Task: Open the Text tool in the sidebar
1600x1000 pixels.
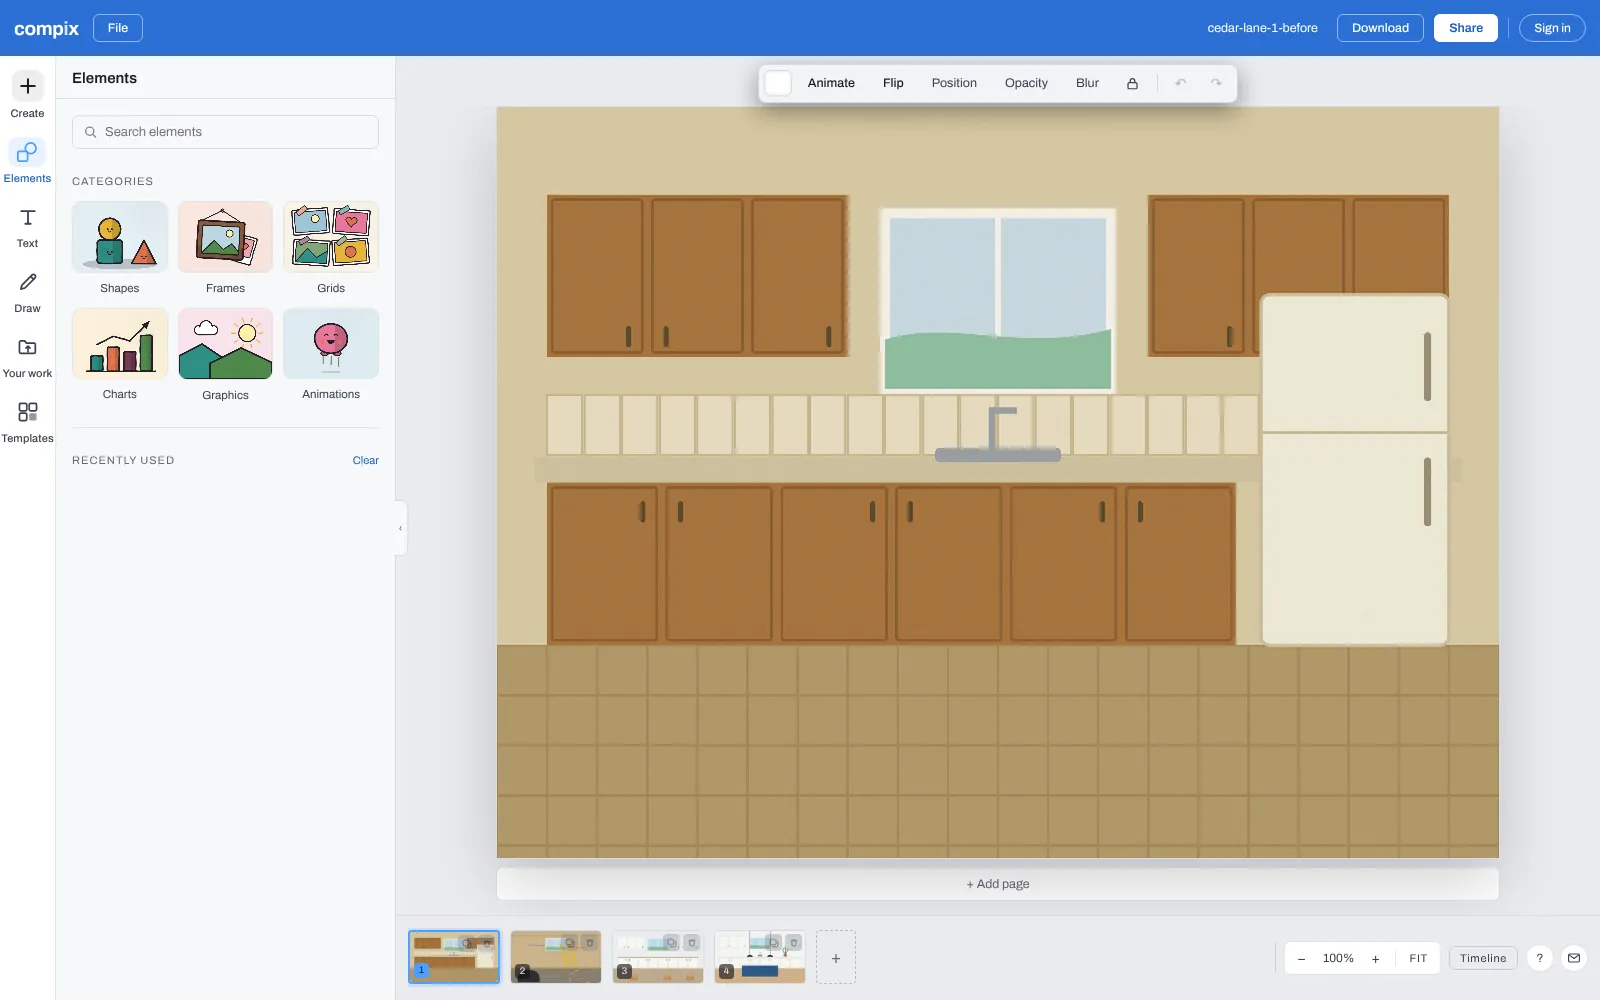Action: 27,226
